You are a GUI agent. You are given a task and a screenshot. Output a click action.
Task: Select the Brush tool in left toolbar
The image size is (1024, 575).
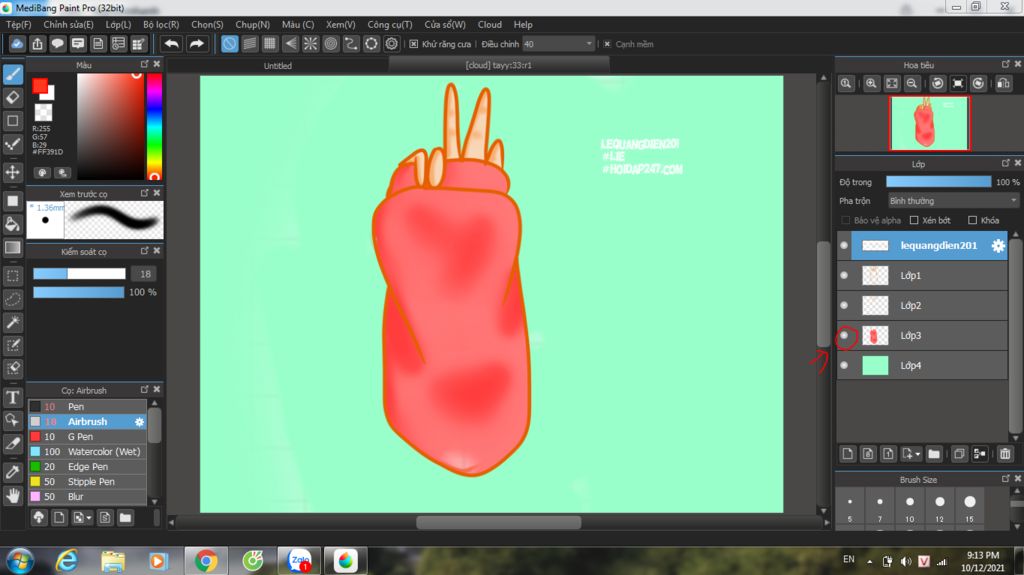[12, 74]
